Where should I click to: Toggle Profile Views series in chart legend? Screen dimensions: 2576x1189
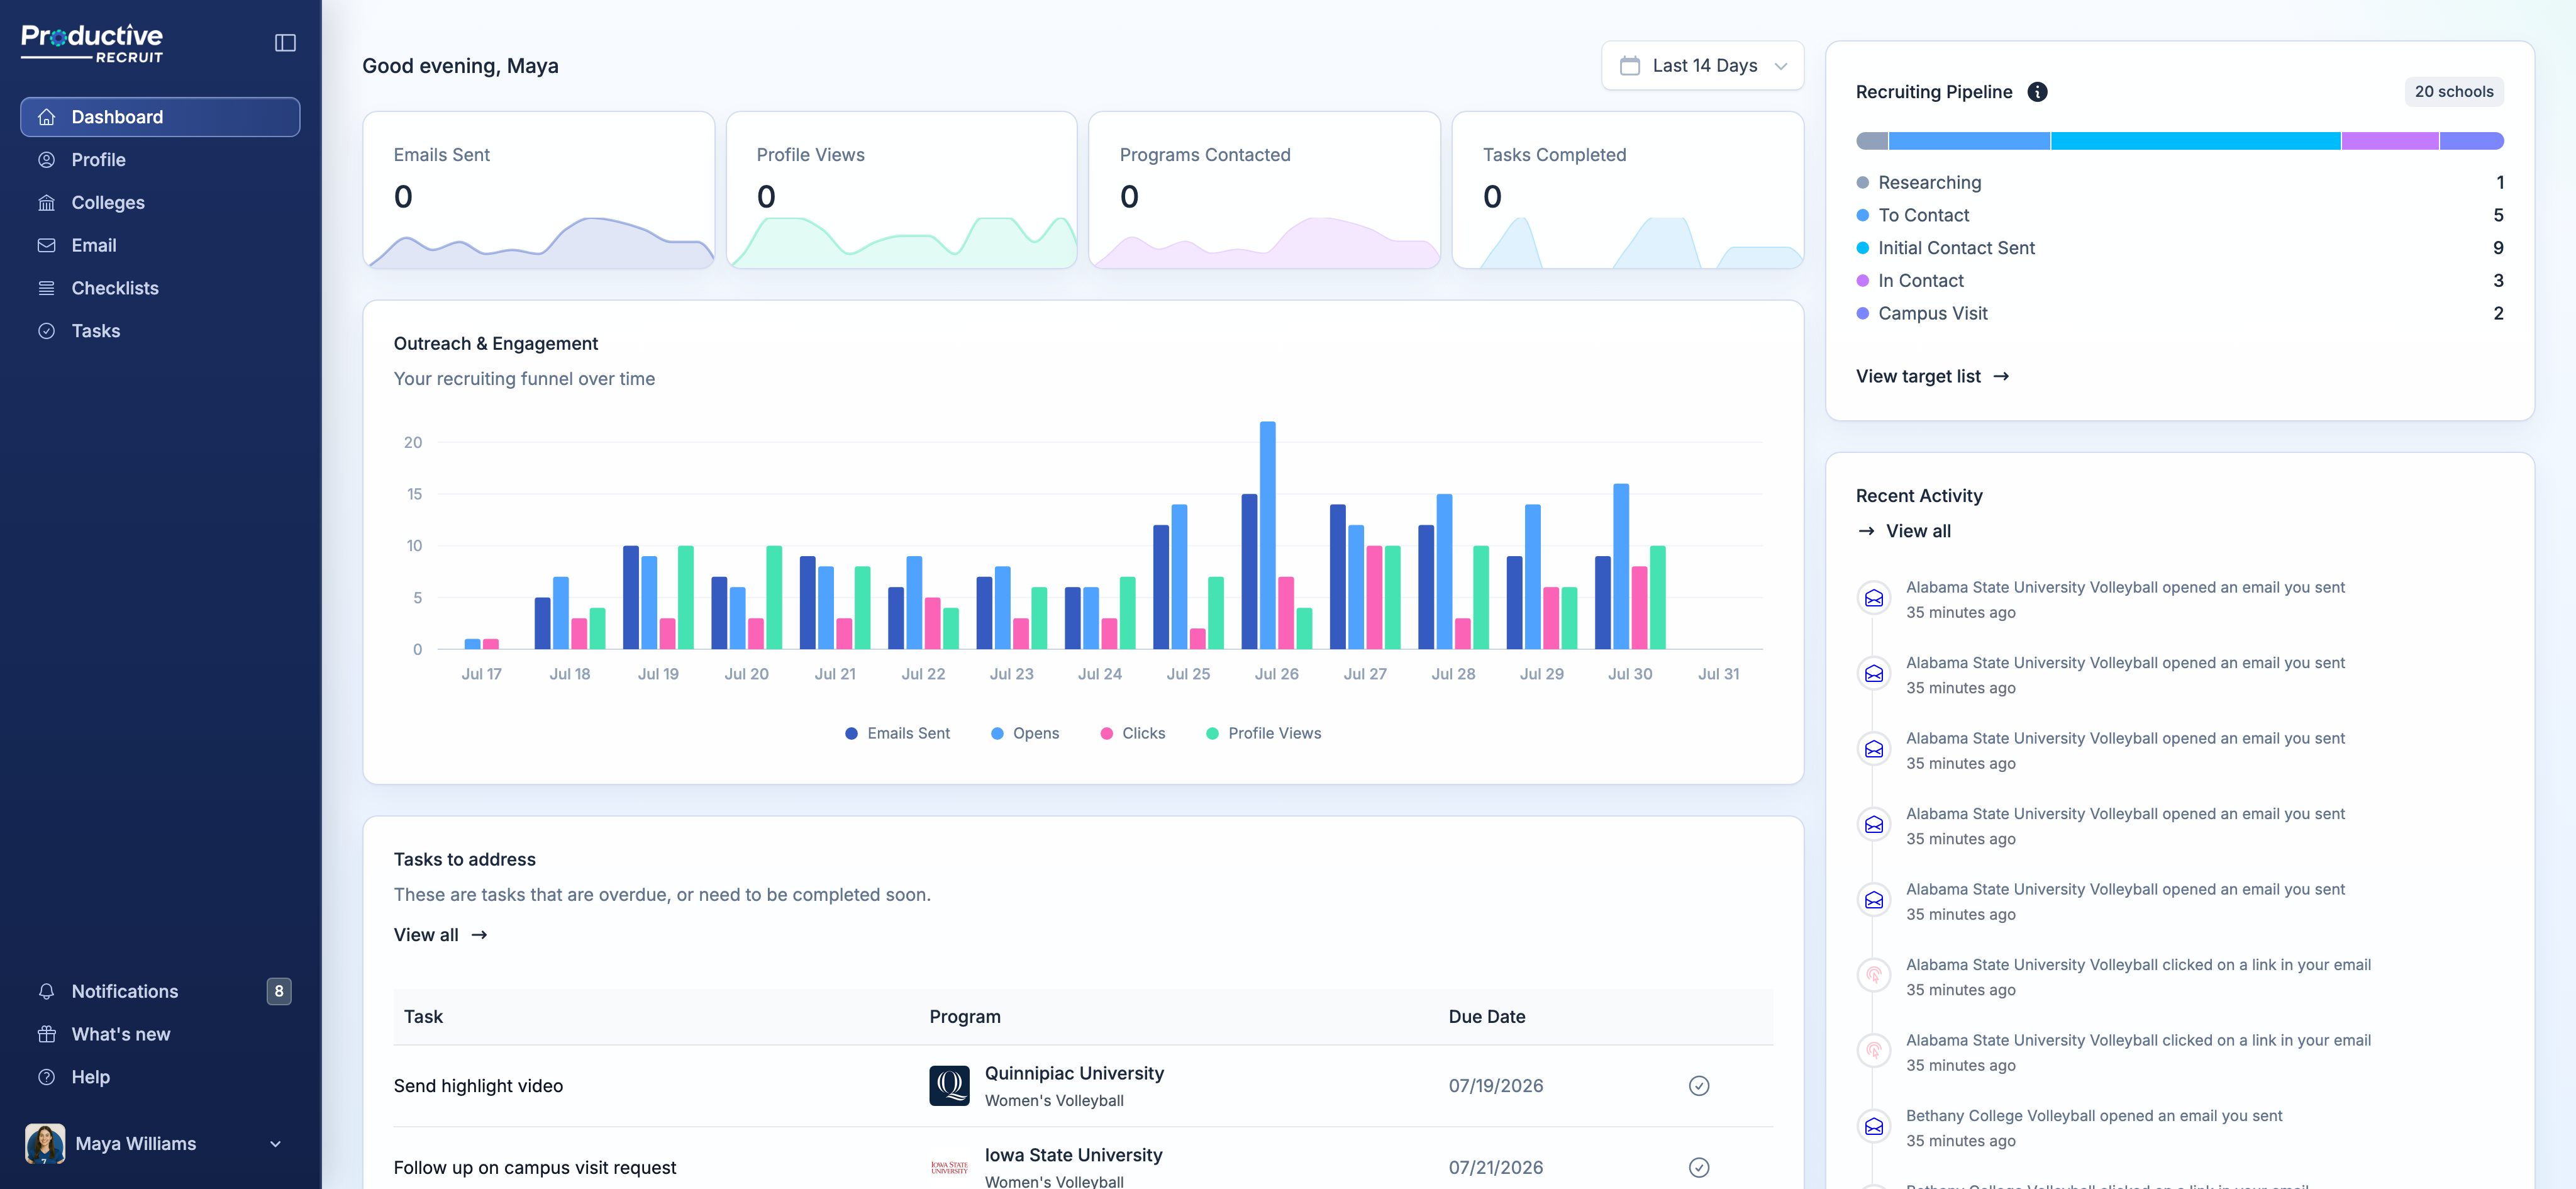point(1263,733)
